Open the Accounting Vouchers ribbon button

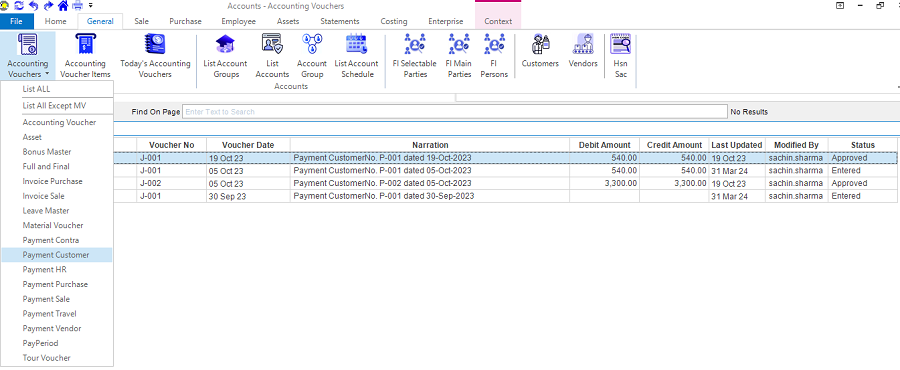click(x=28, y=55)
